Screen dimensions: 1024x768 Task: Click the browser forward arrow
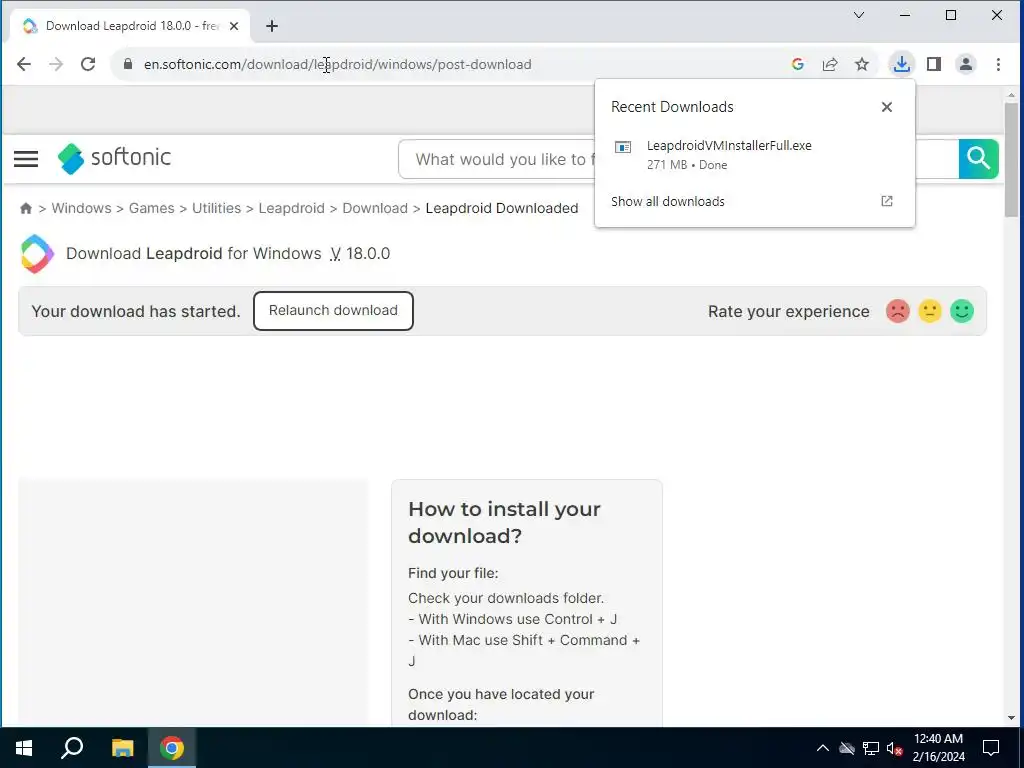tap(56, 64)
